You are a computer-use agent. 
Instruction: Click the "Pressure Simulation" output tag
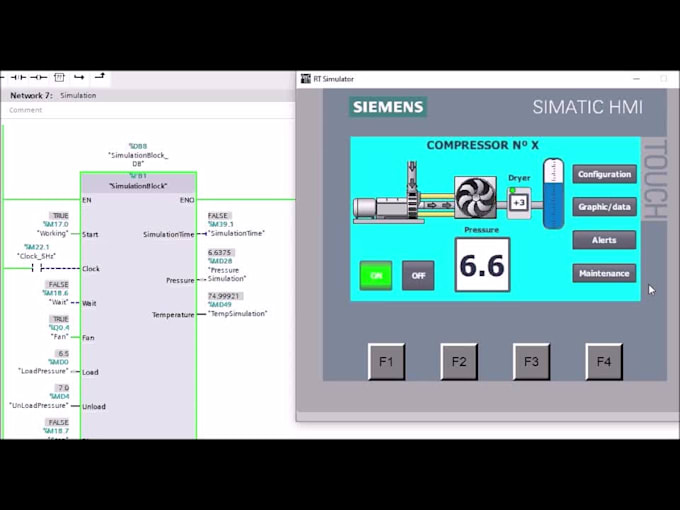[x=227, y=275]
